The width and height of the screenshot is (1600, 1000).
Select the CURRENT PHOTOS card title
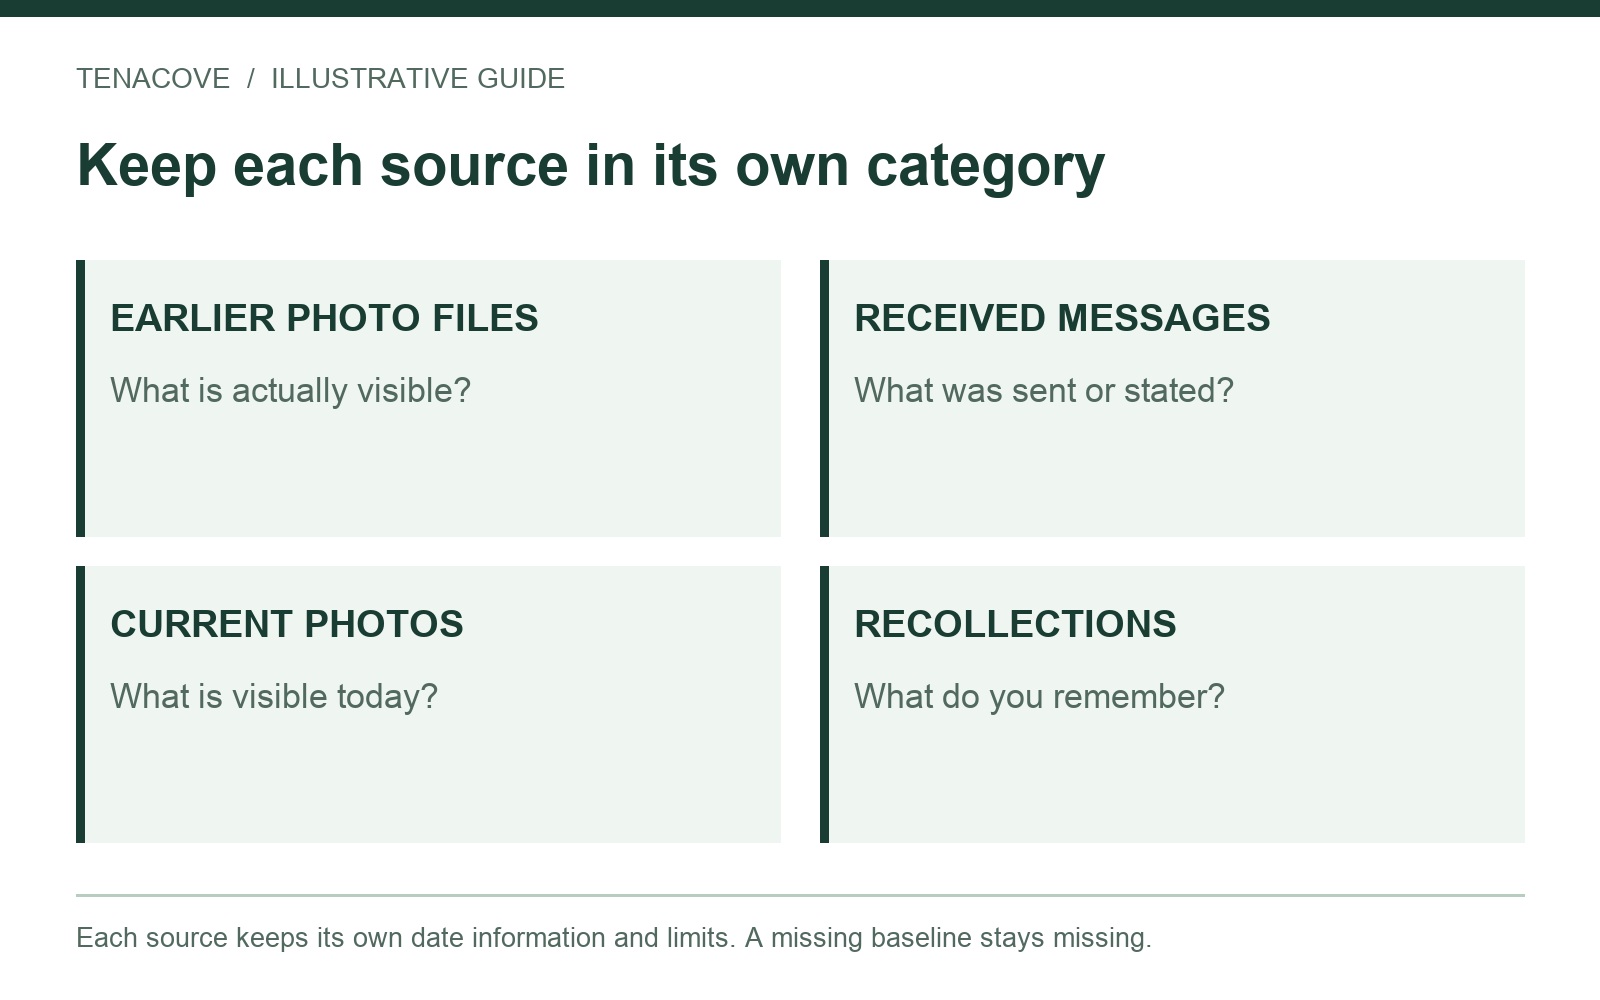(x=287, y=624)
